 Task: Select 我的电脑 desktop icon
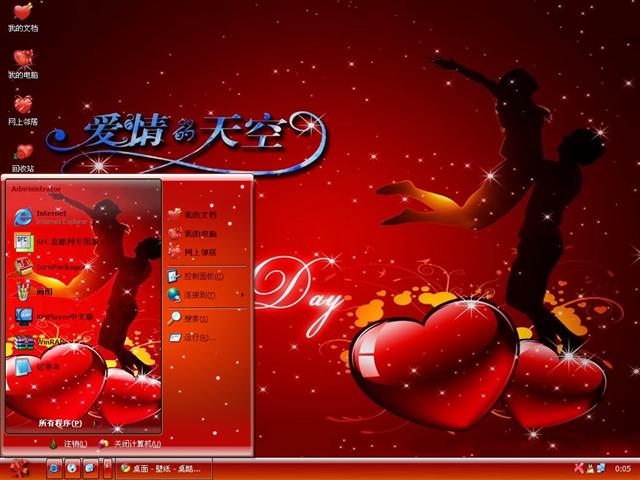click(23, 63)
